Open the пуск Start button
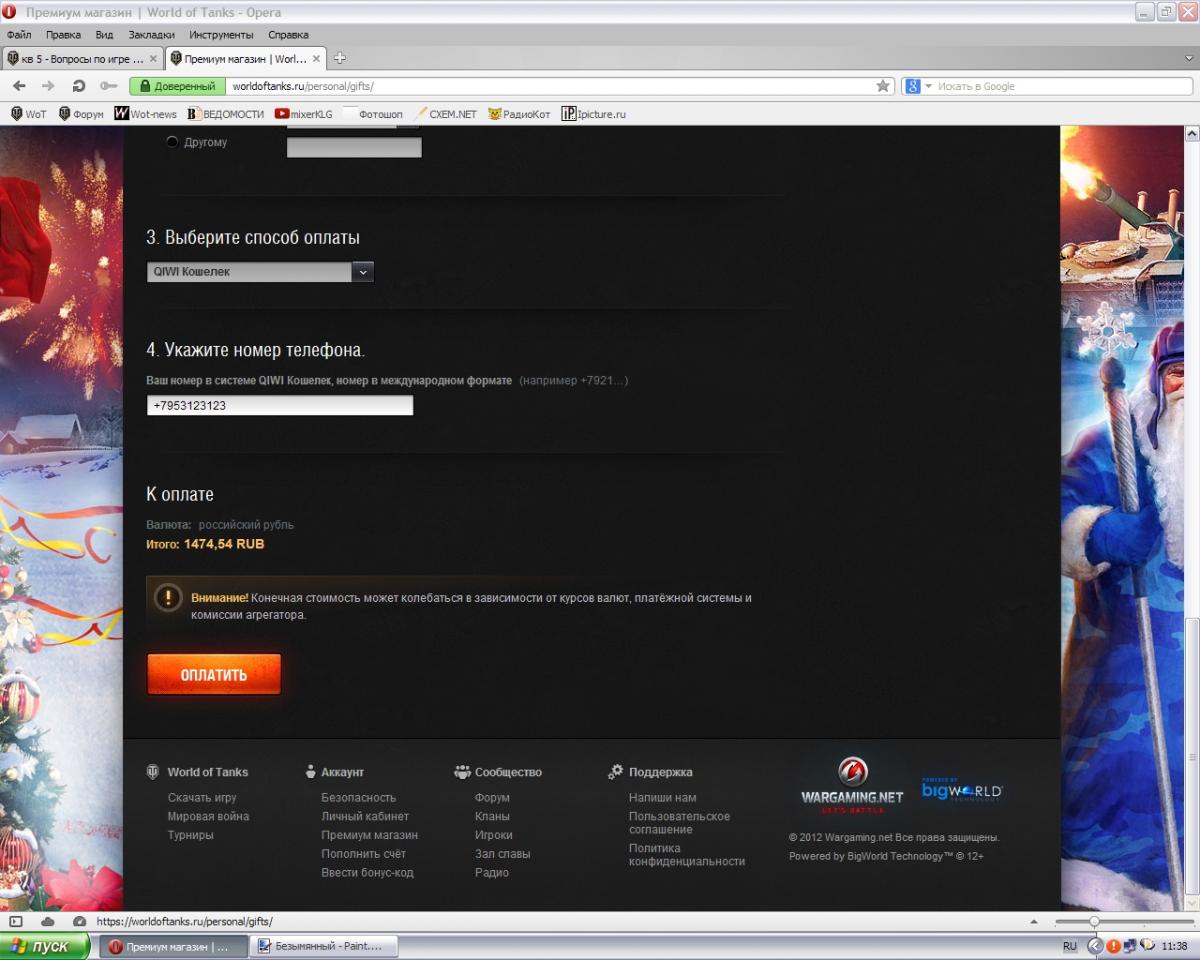This screenshot has width=1200, height=960. 45,946
